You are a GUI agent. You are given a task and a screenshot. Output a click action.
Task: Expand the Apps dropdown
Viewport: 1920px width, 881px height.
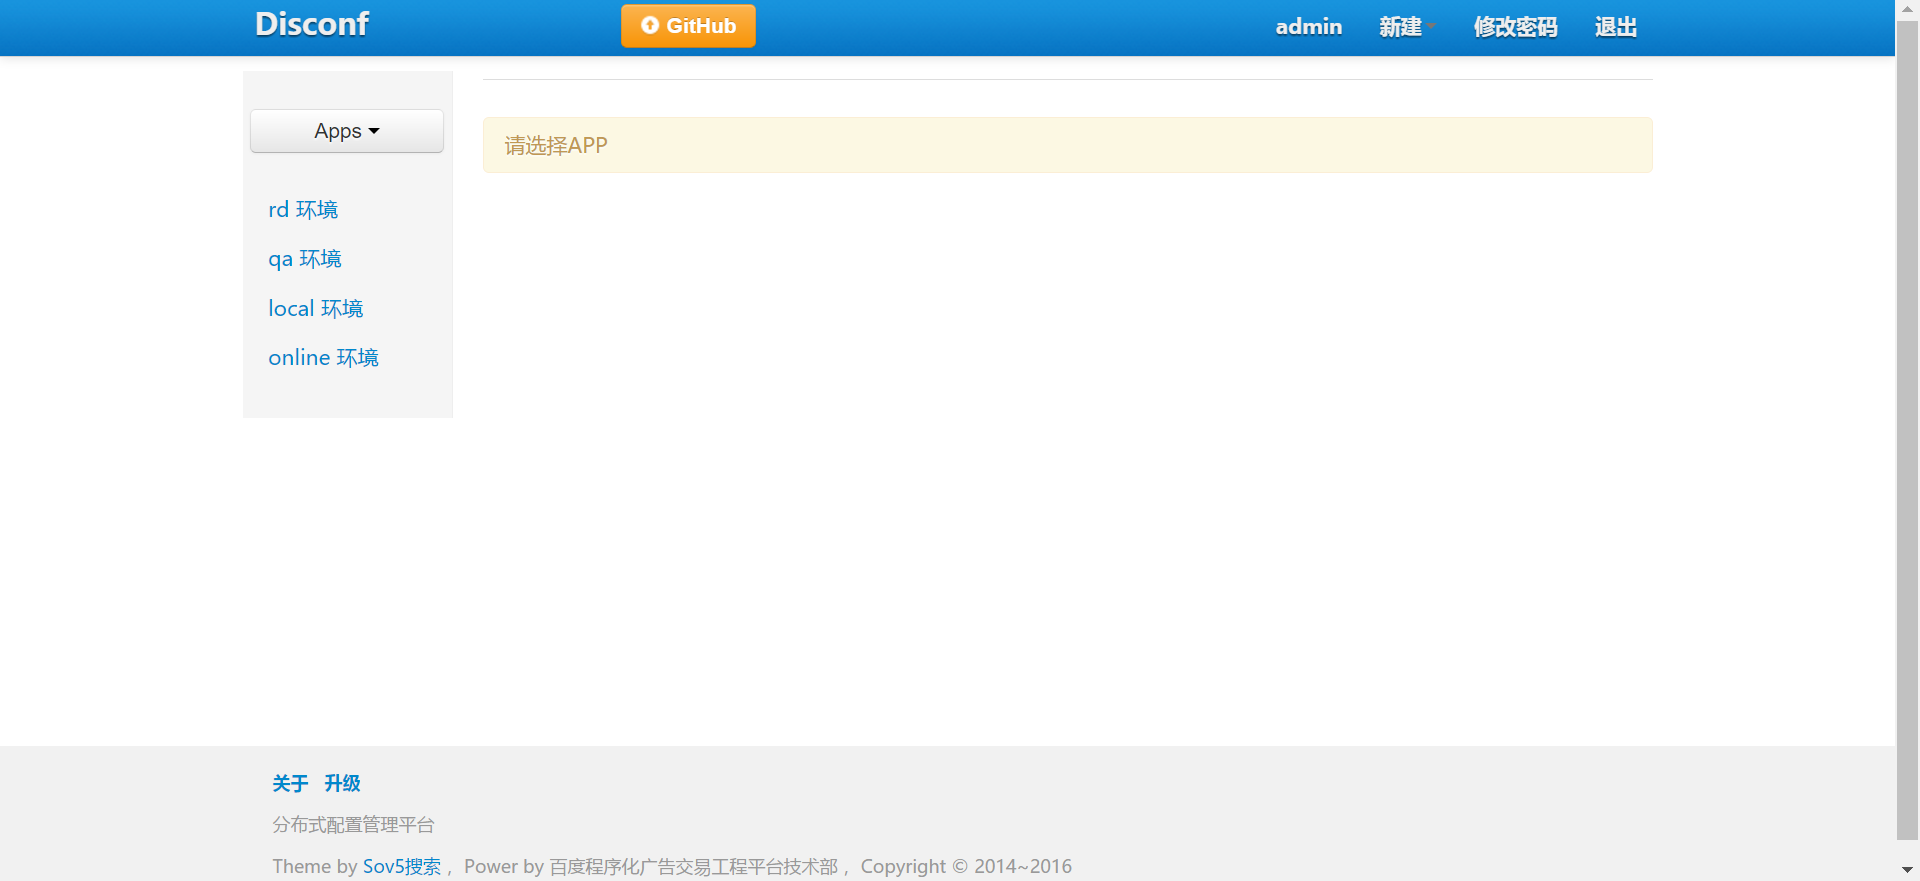click(347, 131)
